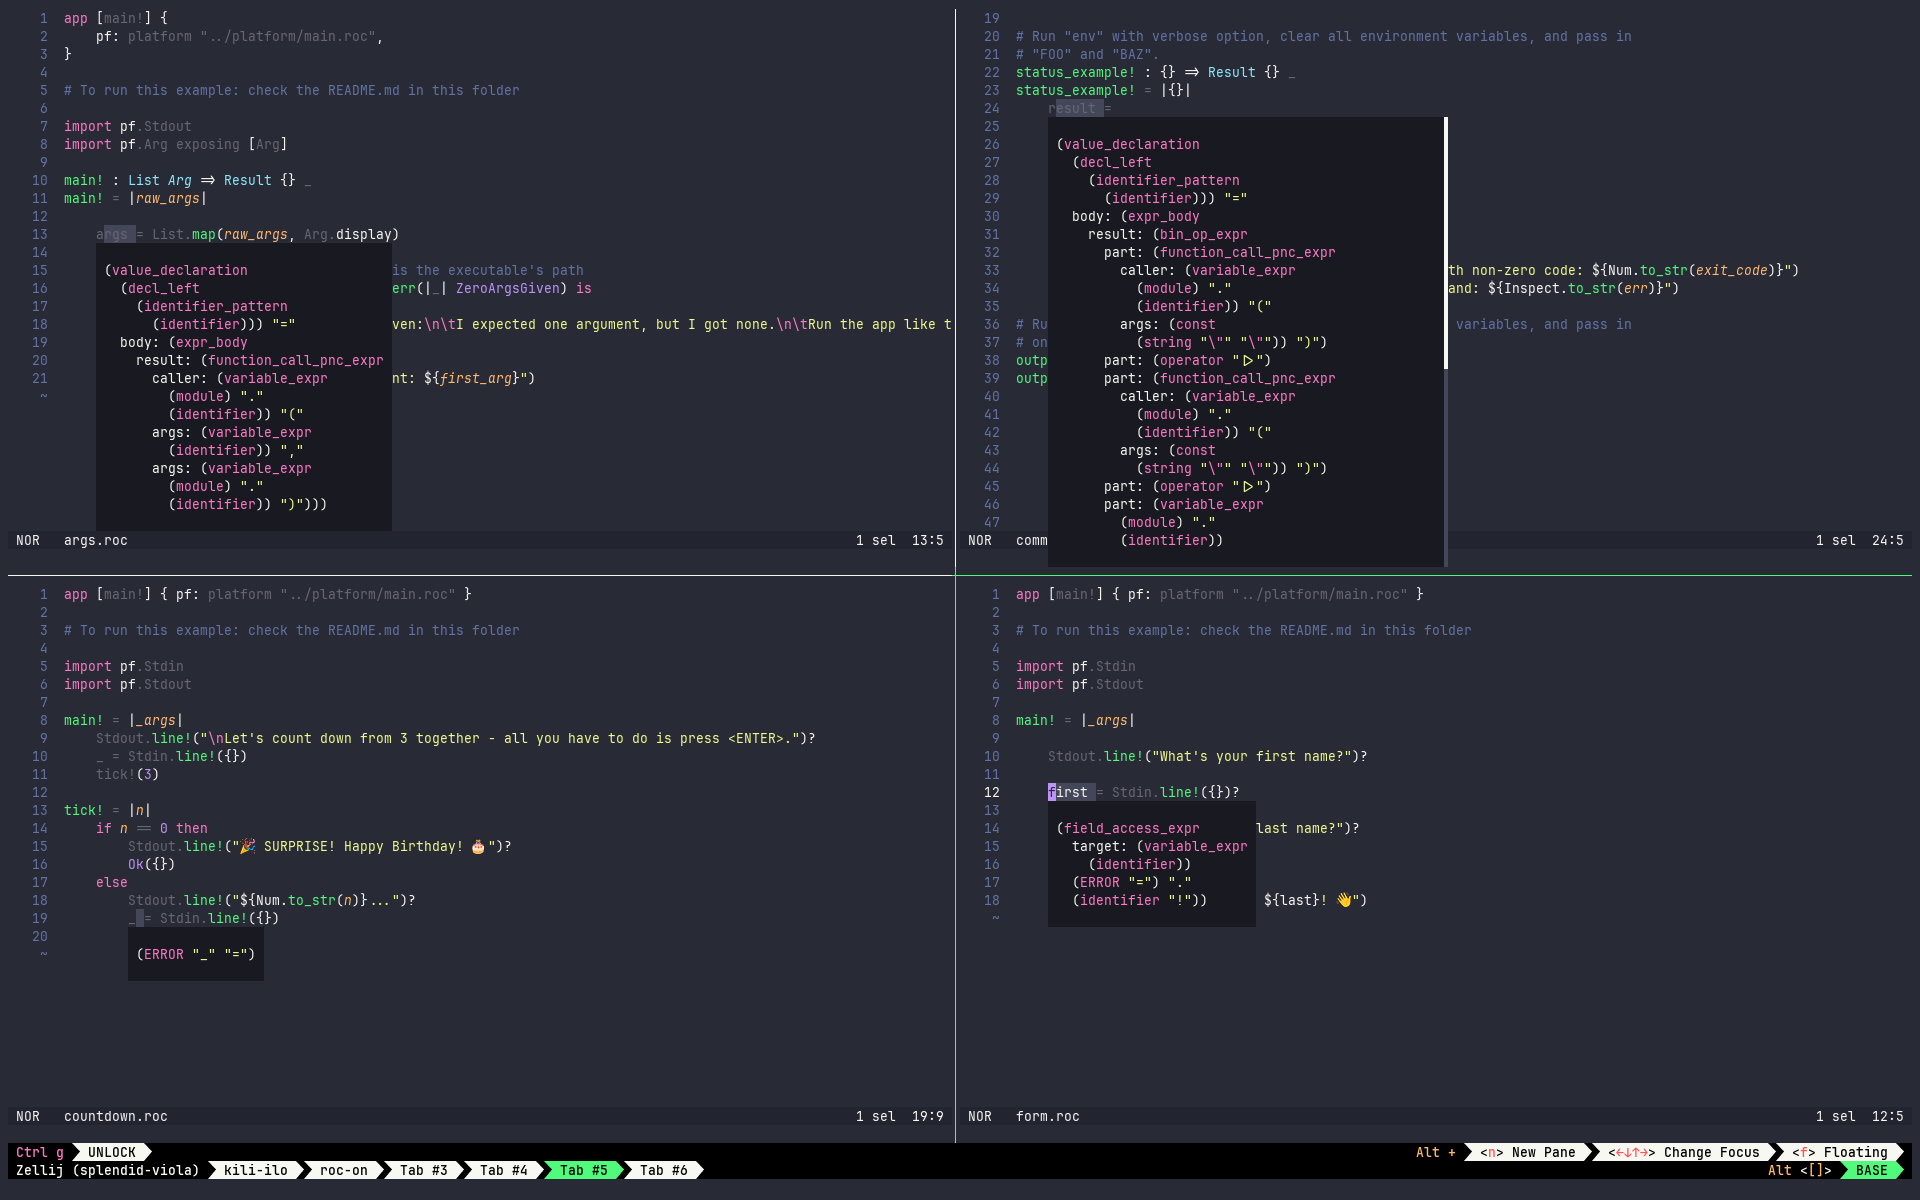Click the scrollbar of the tree-sitter popup
Viewport: 1920px width, 1200px height.
point(1446,243)
